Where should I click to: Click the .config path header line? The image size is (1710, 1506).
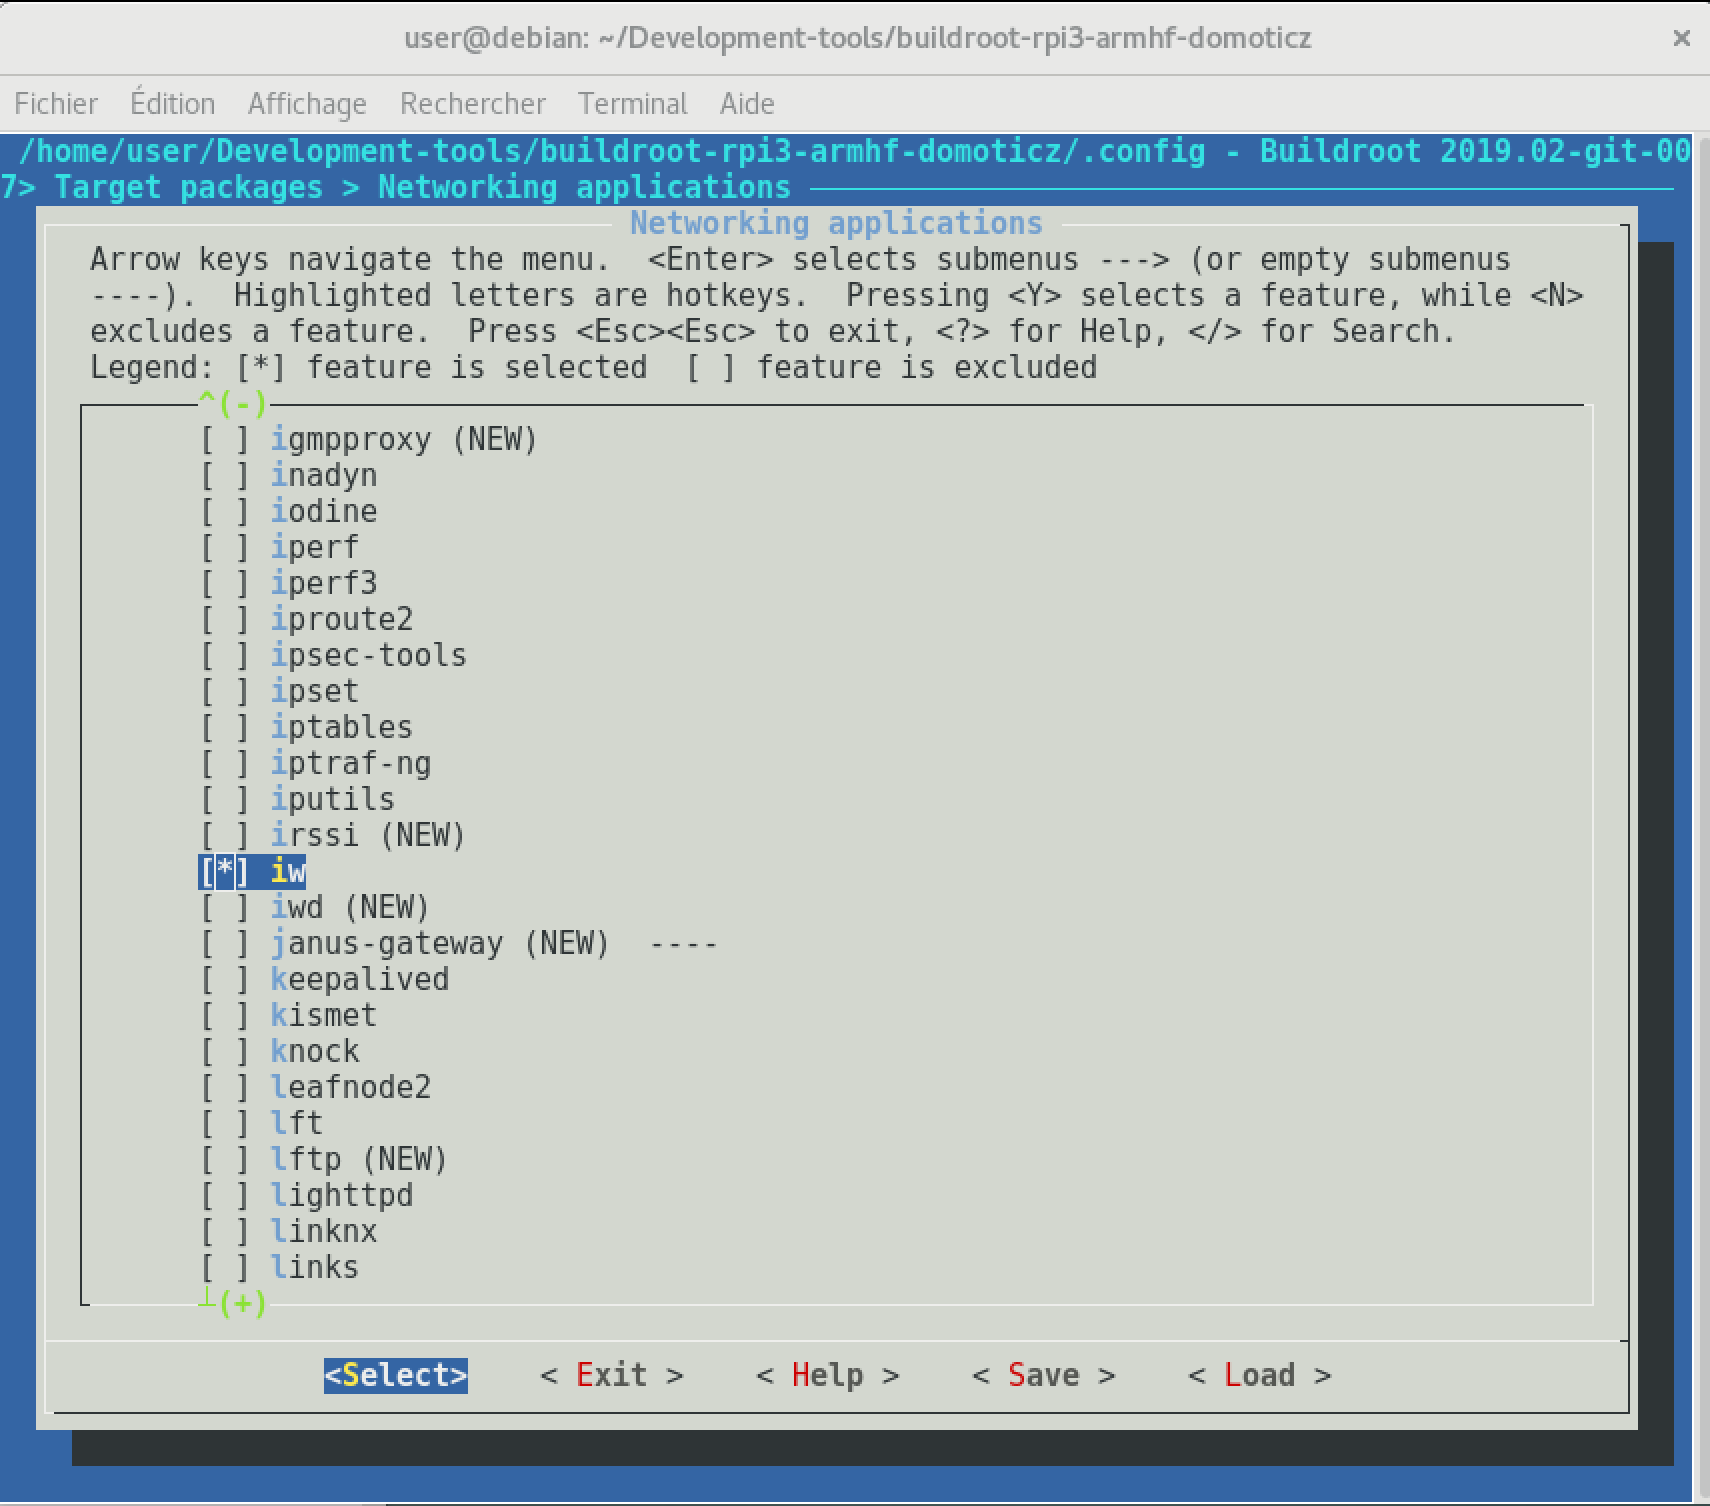coord(854,152)
